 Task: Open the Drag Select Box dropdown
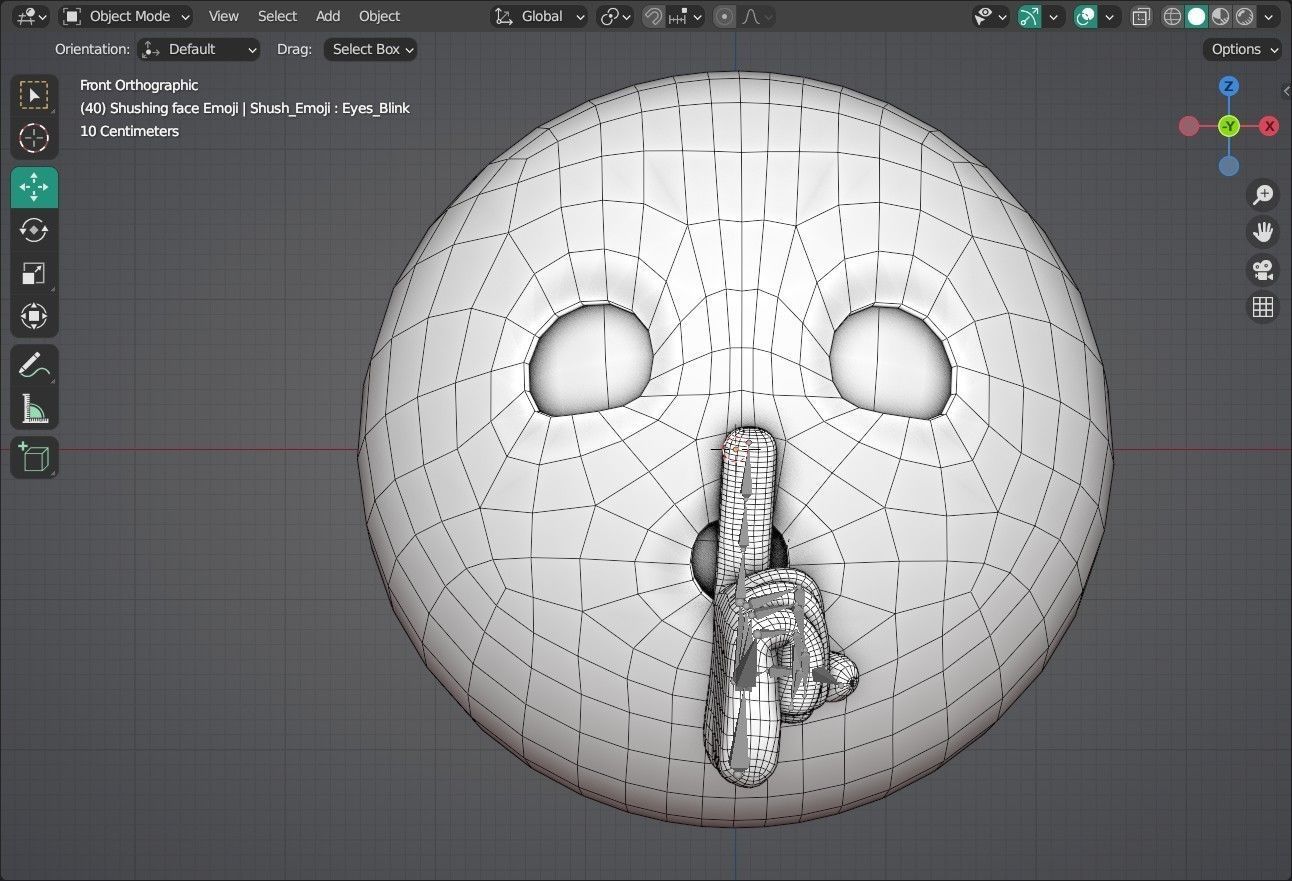[370, 49]
